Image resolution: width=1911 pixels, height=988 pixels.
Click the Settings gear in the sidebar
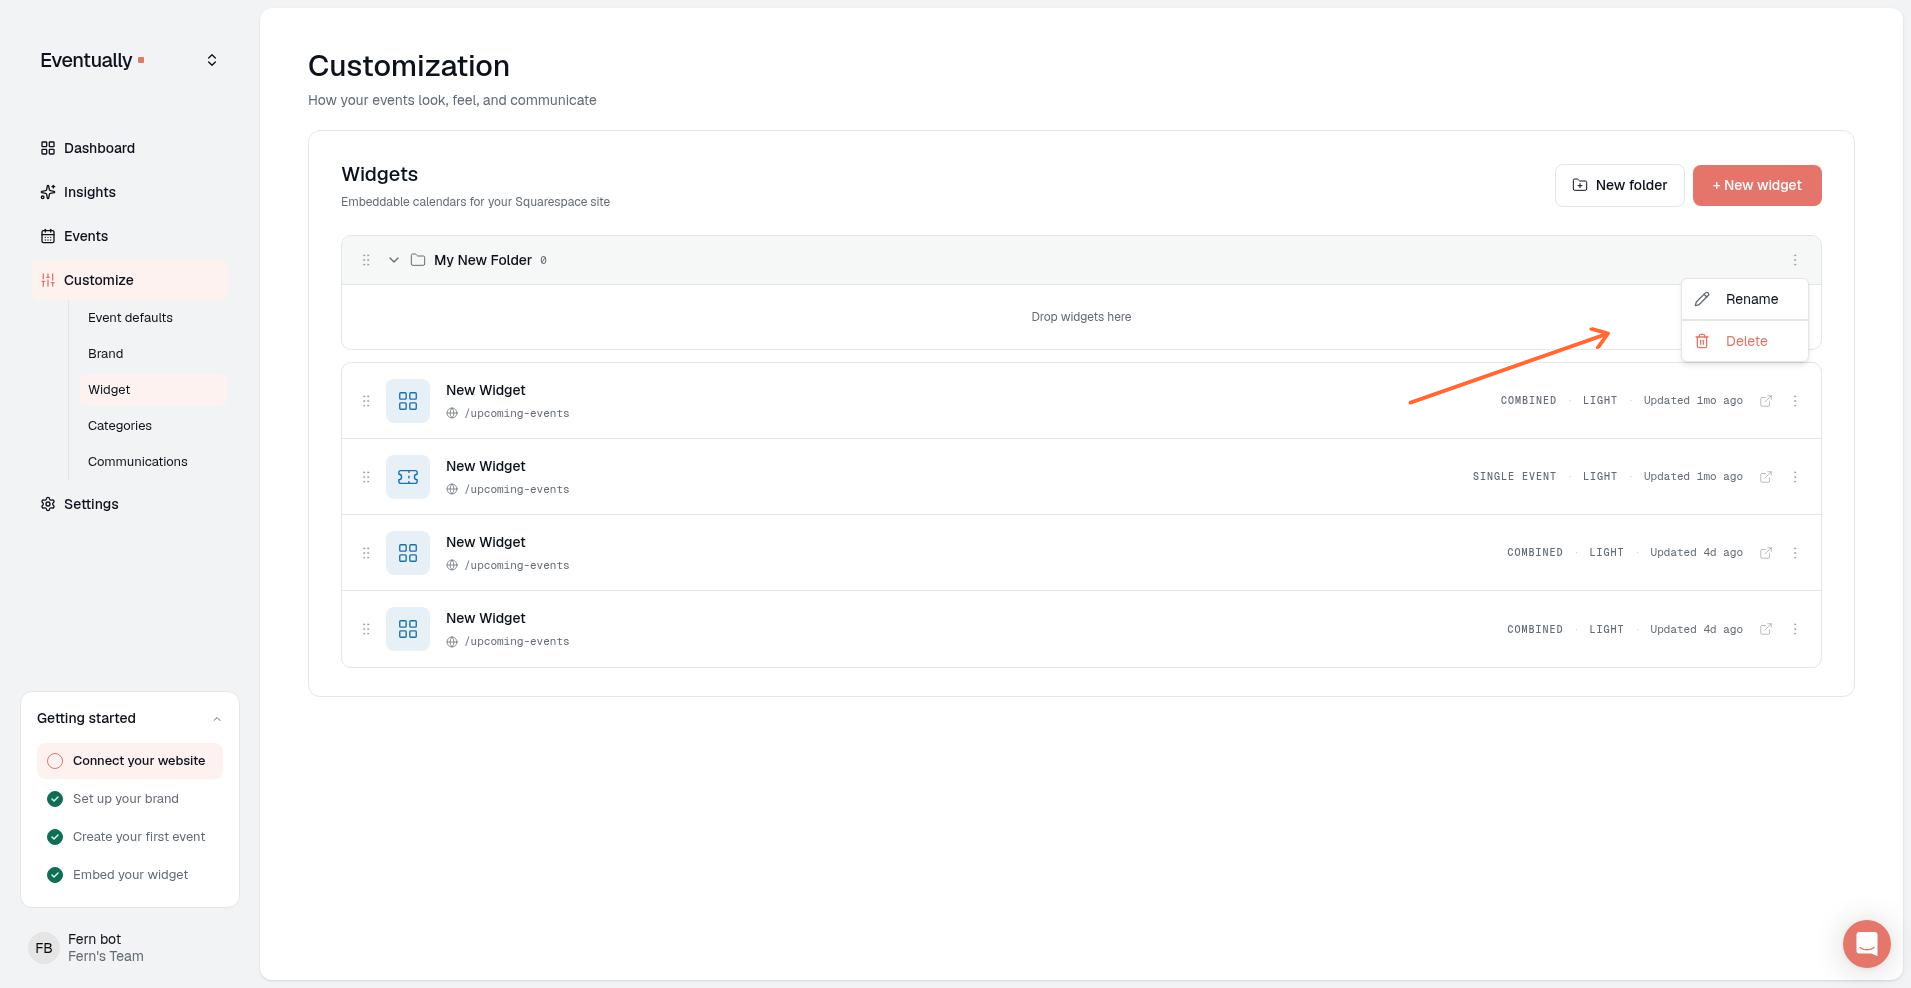[x=48, y=504]
